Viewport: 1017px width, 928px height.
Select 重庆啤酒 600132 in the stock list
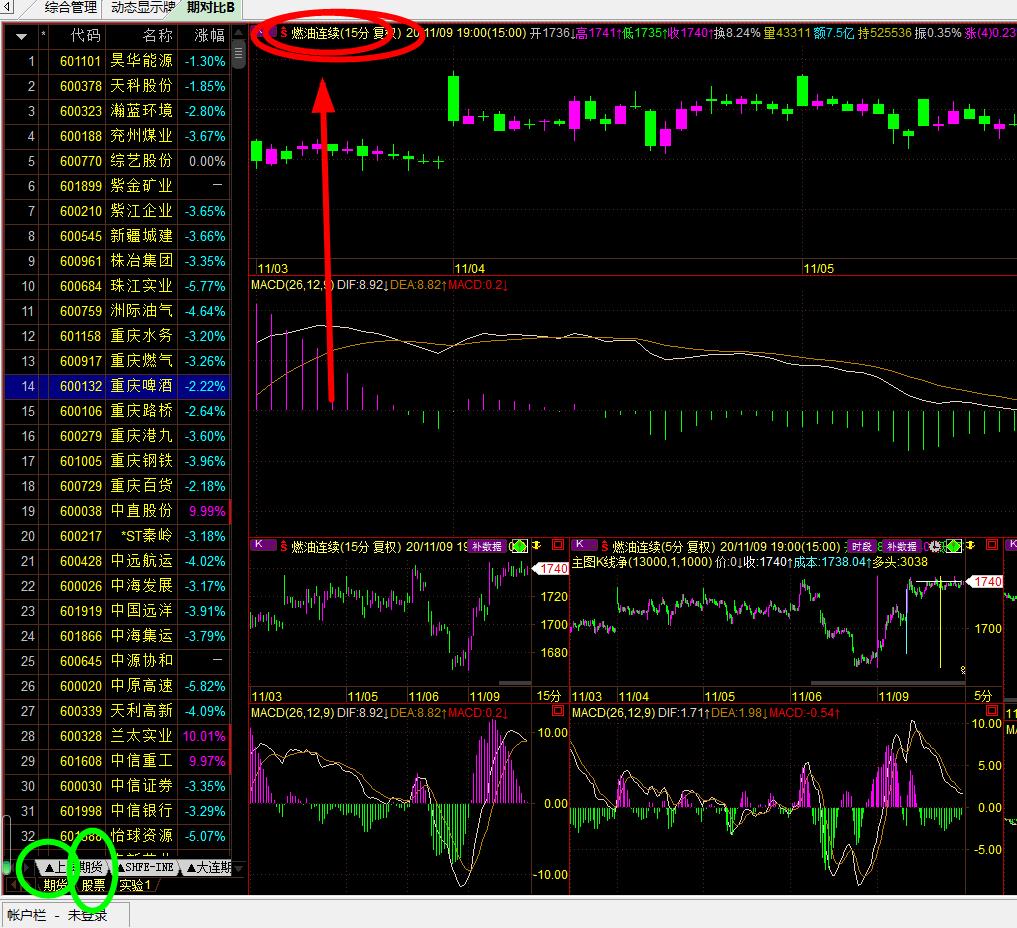click(x=141, y=386)
